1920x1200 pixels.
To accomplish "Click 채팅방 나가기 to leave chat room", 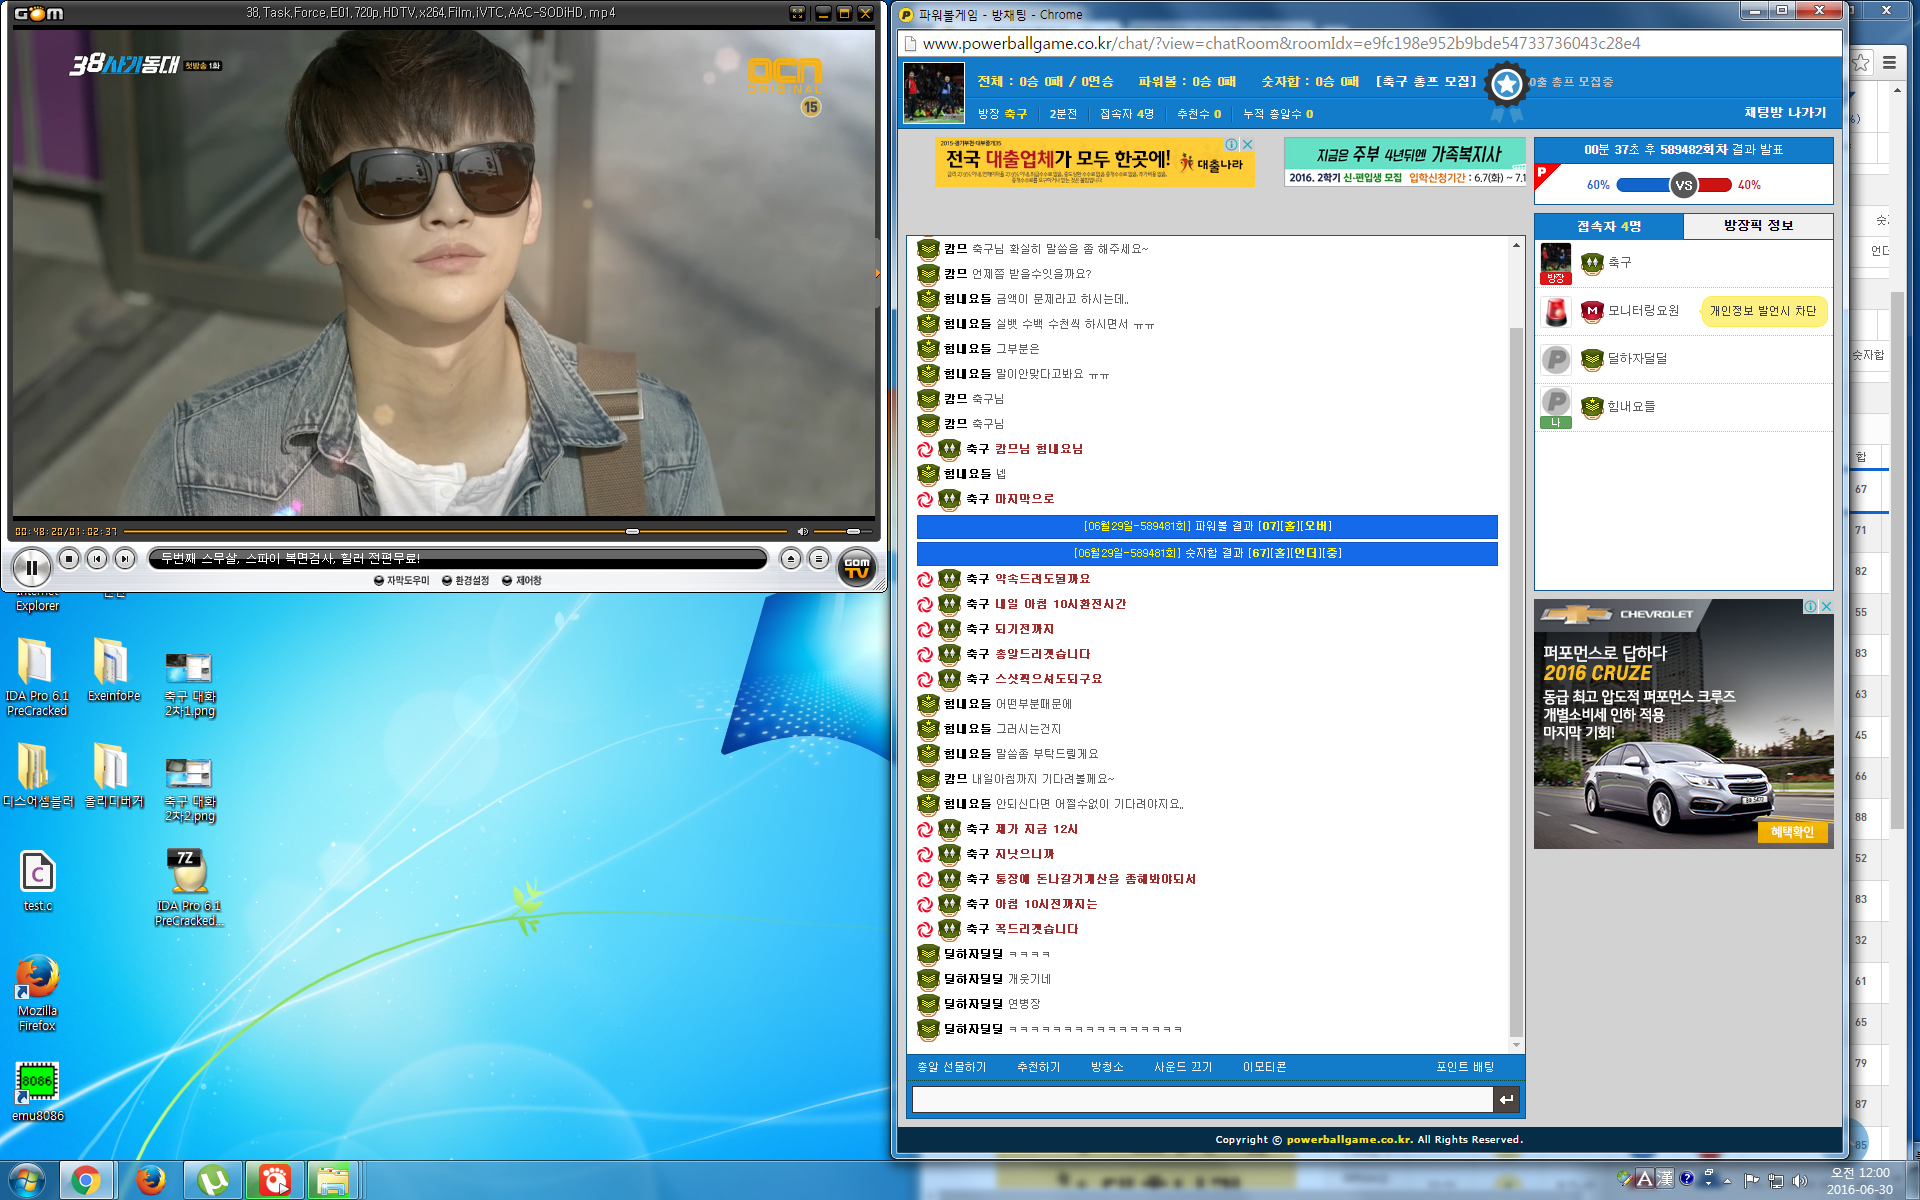I will [1785, 113].
